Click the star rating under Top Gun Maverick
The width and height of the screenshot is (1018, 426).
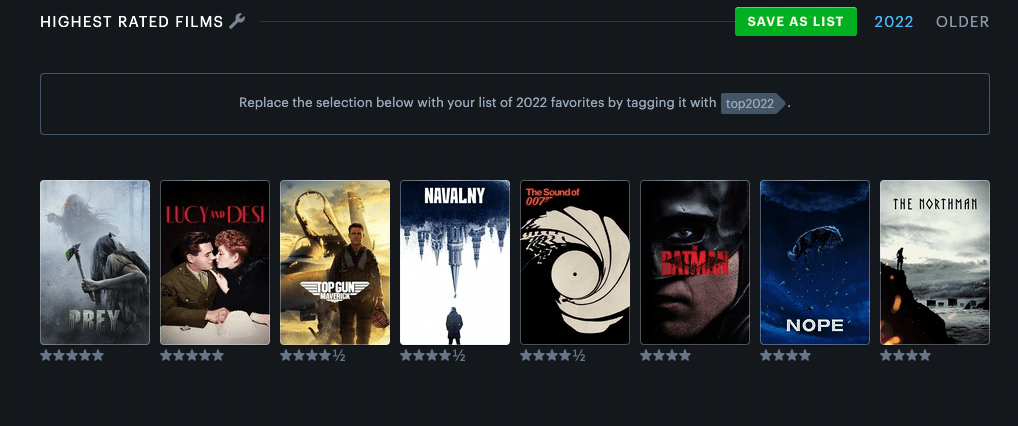pos(312,355)
